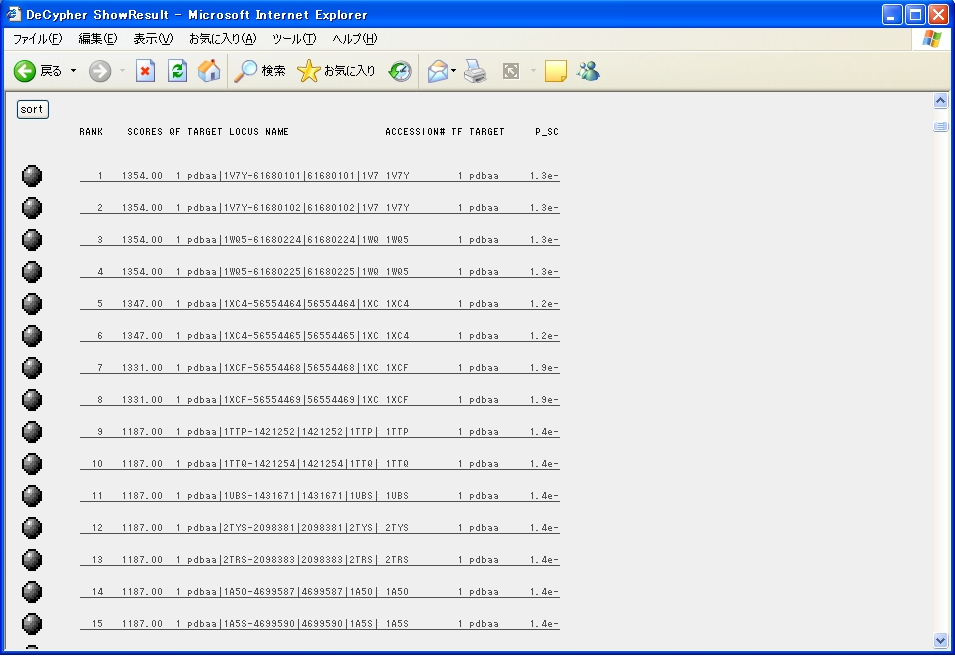This screenshot has width=955, height=657.
Task: Click the grey Forward arrow button
Action: [100, 71]
